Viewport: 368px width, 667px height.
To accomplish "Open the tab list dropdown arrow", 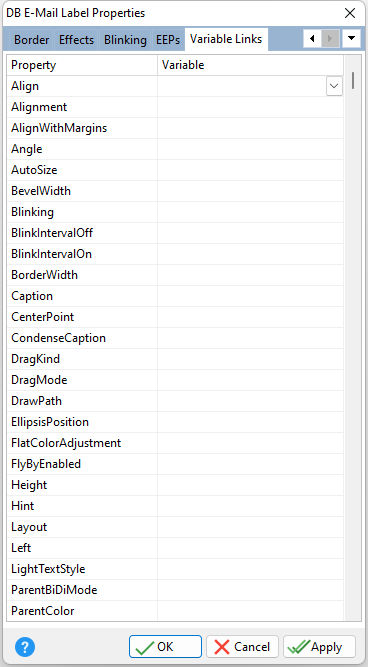I will coord(351,39).
